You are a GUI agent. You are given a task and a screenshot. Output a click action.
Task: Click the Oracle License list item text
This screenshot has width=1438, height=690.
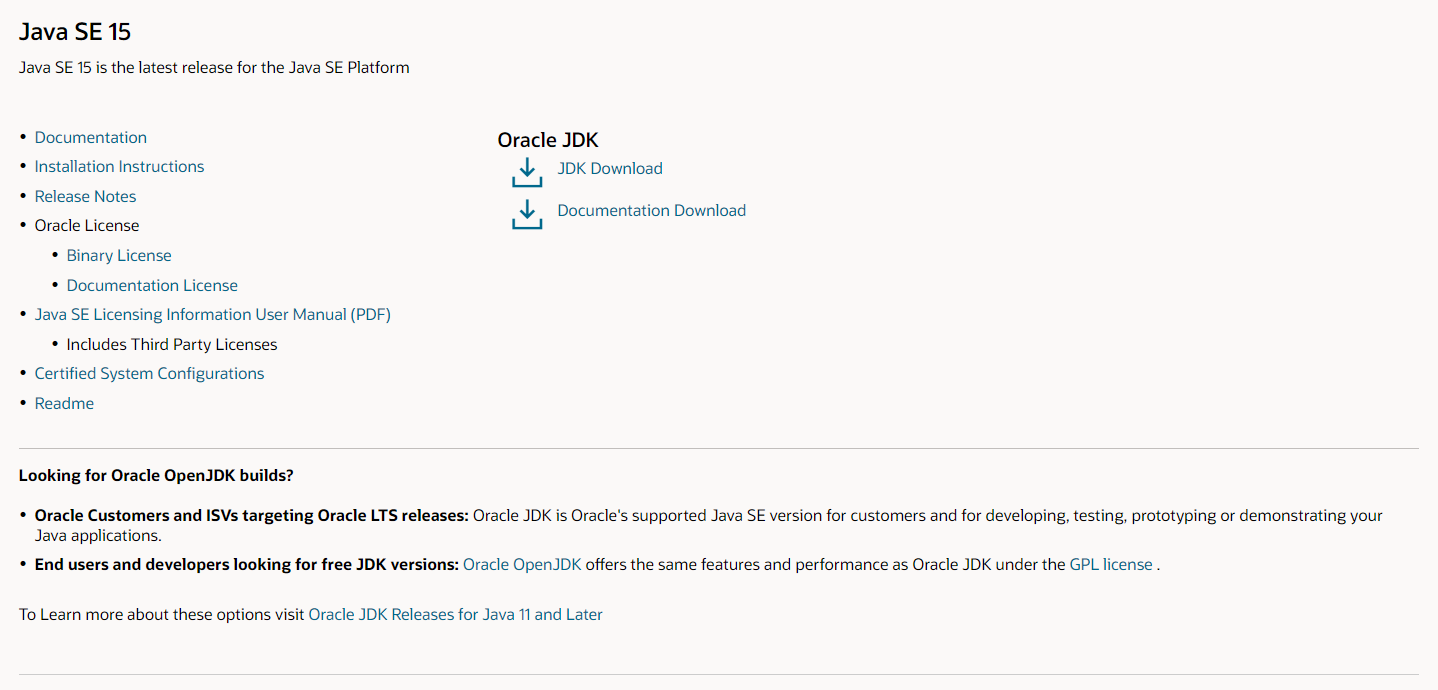click(87, 226)
